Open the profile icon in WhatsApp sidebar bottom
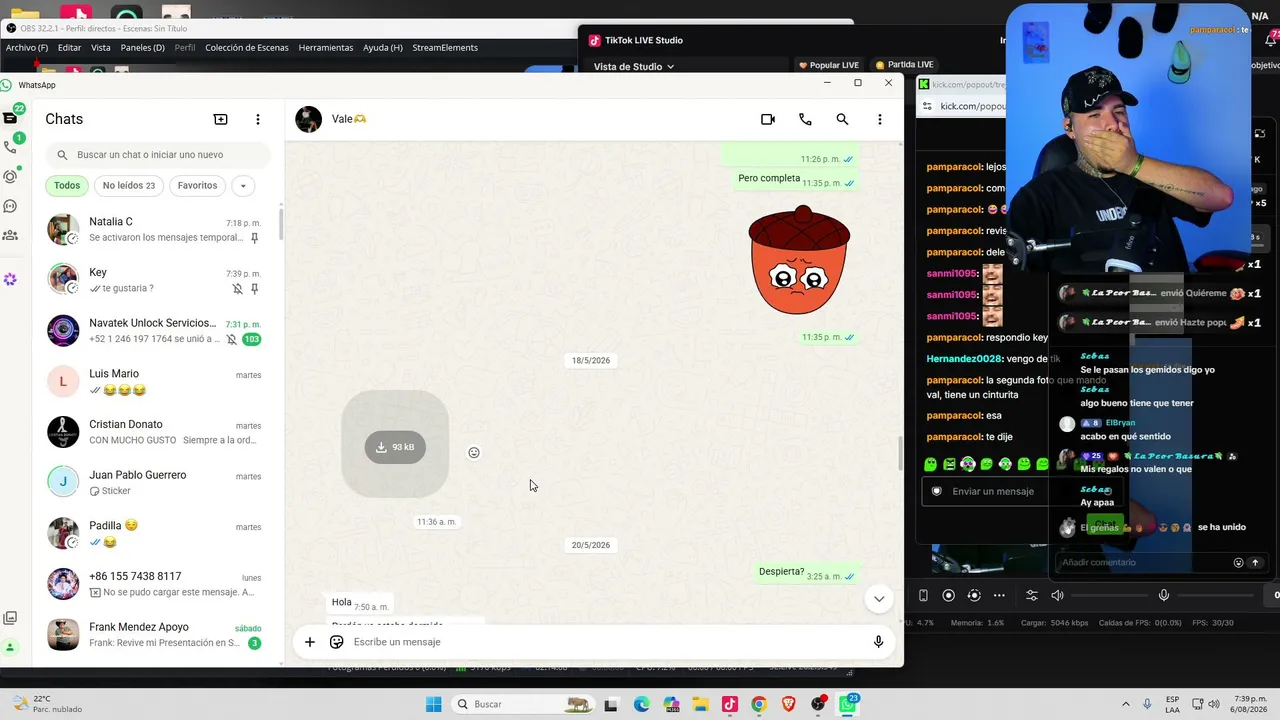Screen dimensions: 1280x720 10,647
